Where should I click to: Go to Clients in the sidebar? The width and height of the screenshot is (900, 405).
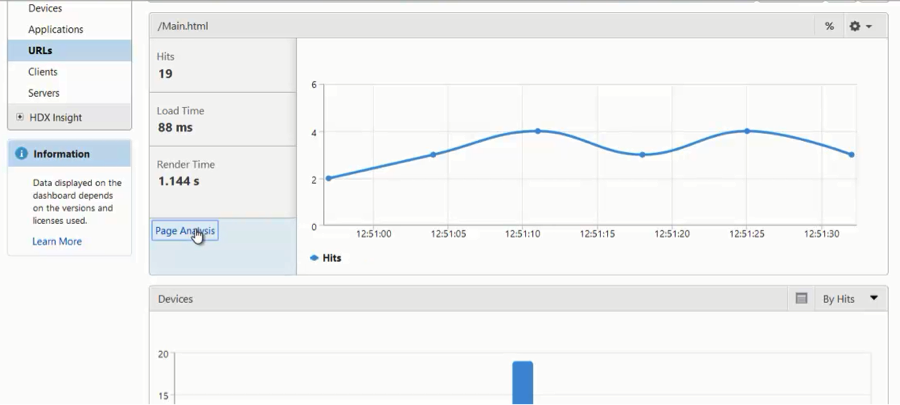click(43, 72)
